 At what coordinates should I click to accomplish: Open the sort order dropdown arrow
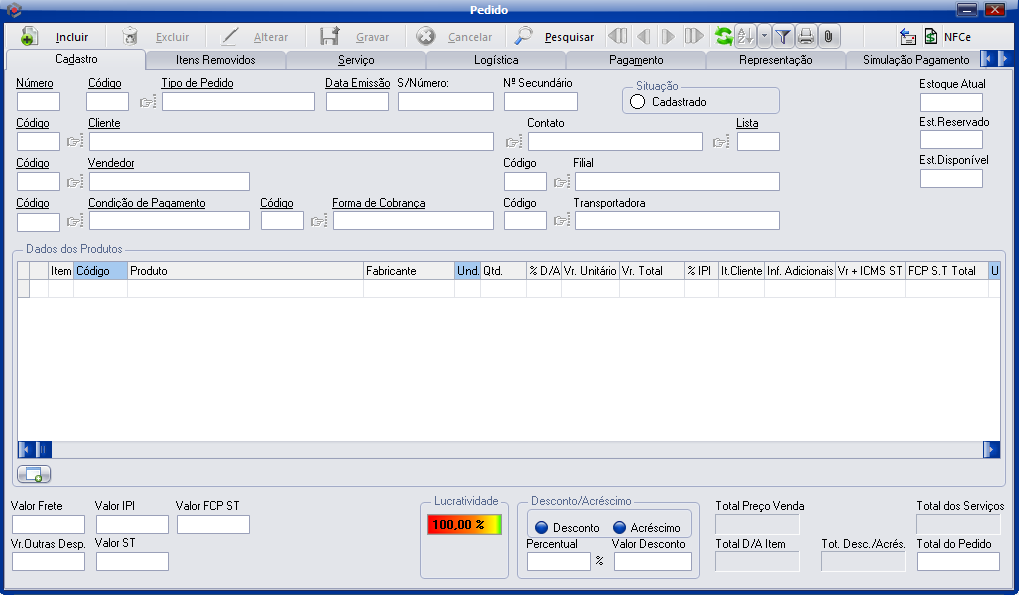click(764, 37)
